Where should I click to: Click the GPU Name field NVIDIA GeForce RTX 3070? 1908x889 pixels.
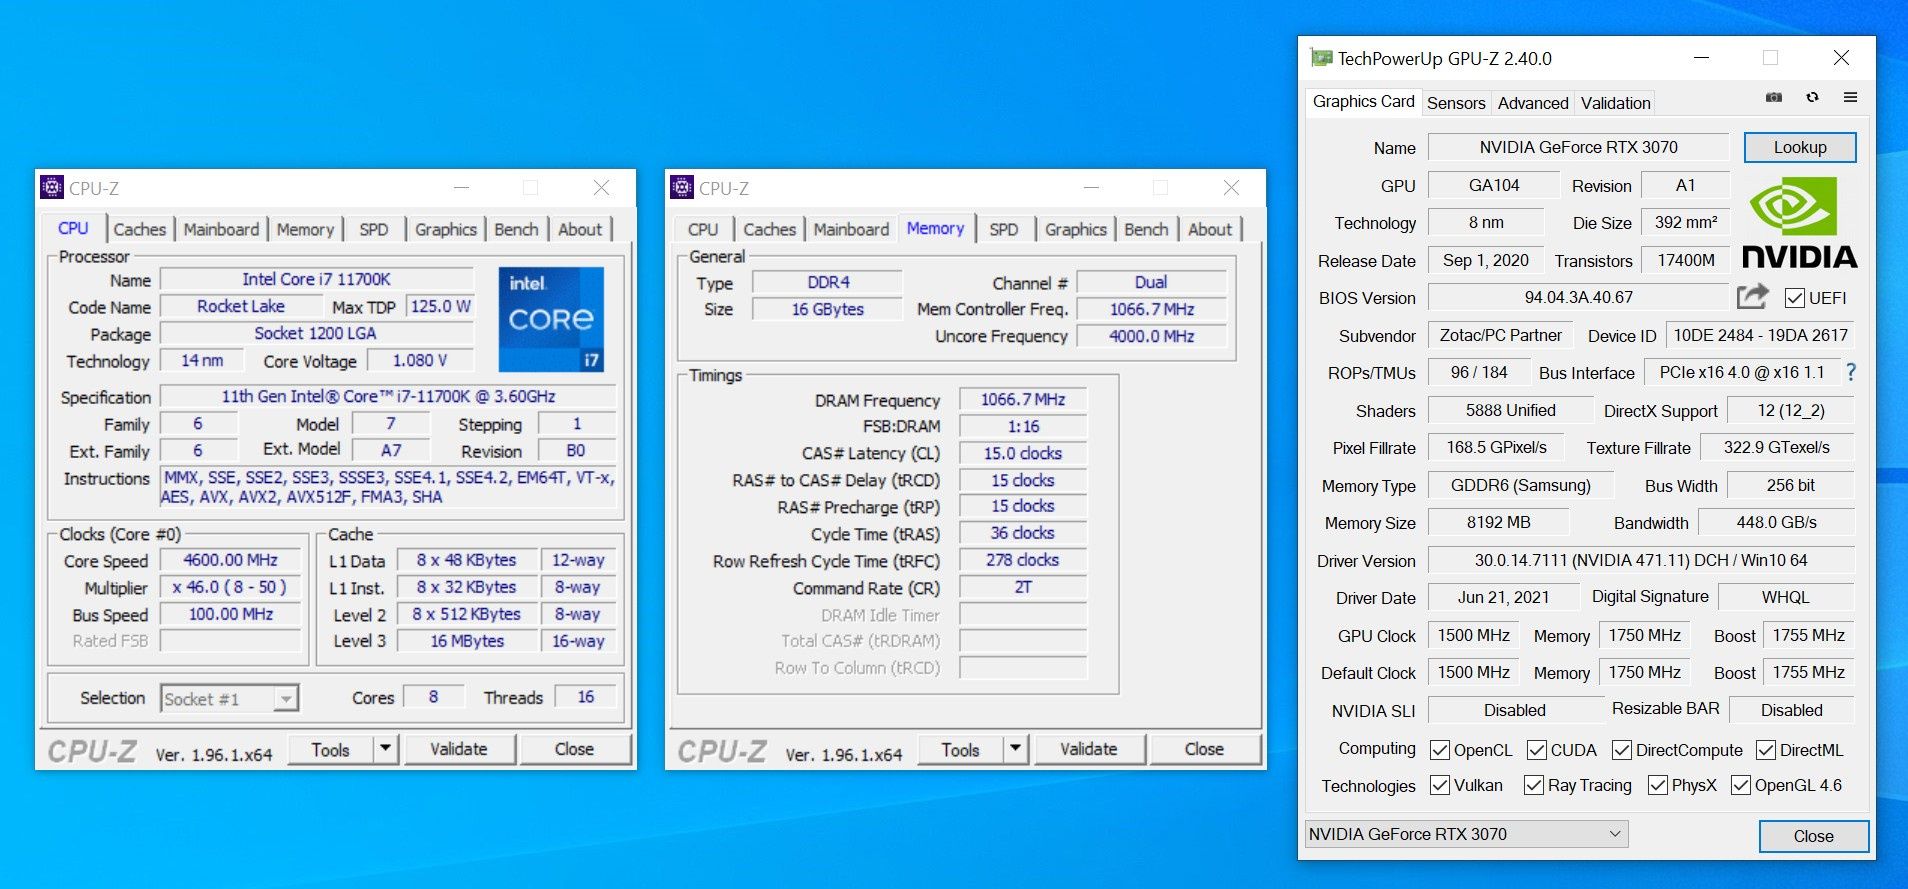(1578, 147)
